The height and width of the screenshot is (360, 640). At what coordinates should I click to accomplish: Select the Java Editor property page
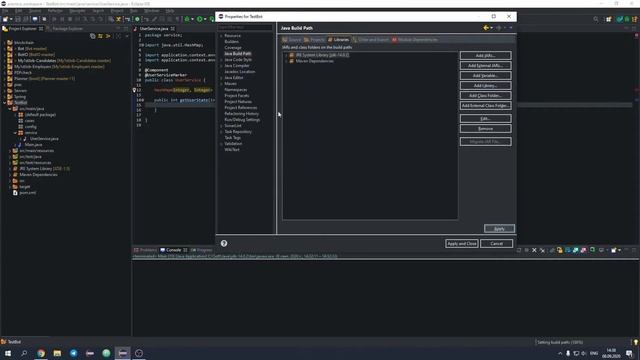tap(234, 78)
